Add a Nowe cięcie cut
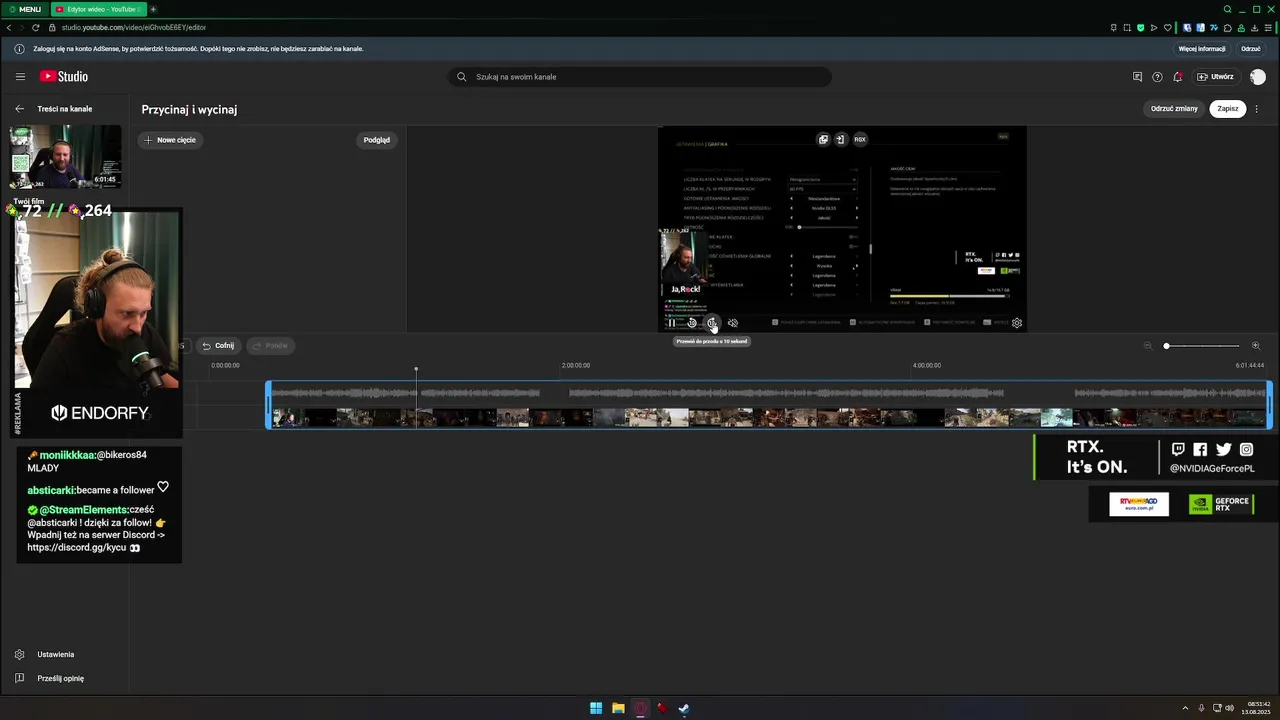This screenshot has width=1280, height=720. click(x=170, y=140)
